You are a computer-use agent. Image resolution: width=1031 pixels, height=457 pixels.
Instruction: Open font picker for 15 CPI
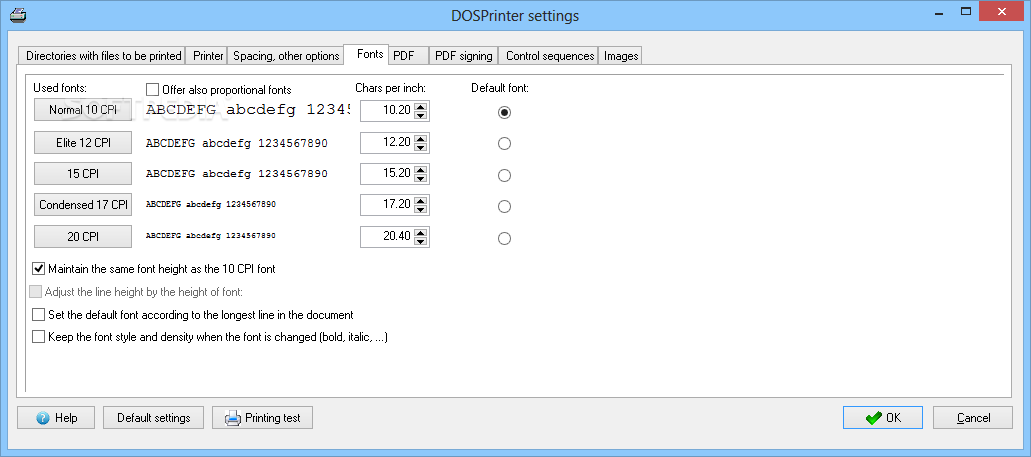(83, 174)
